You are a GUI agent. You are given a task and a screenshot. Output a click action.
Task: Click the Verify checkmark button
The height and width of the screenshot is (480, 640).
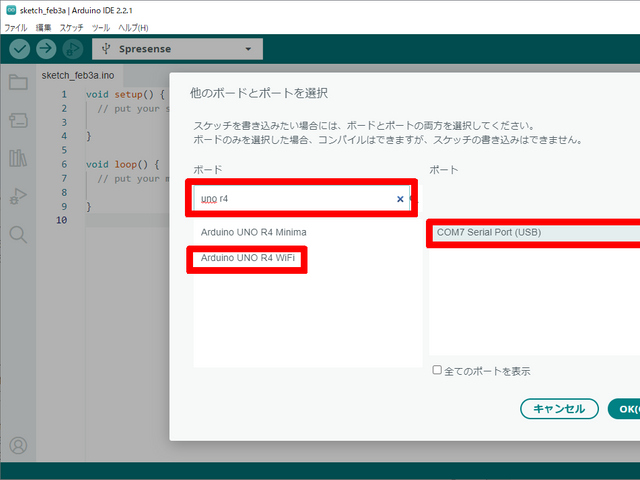pyautogui.click(x=19, y=49)
